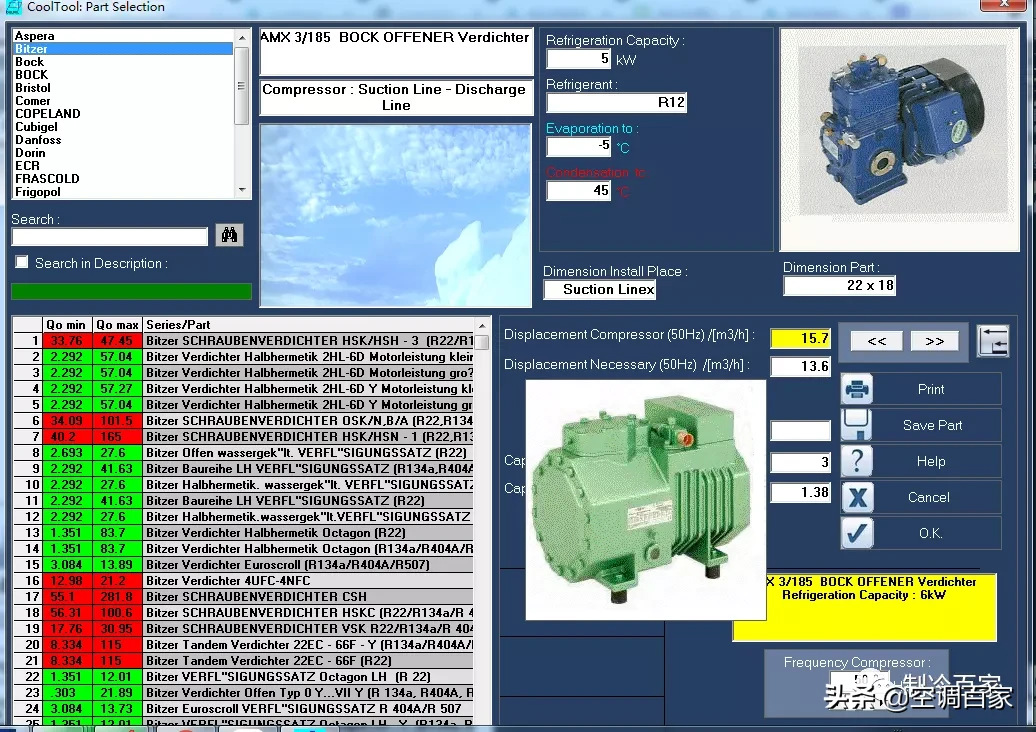Select row 8 Bitzer Offen wassergek row

(243, 453)
